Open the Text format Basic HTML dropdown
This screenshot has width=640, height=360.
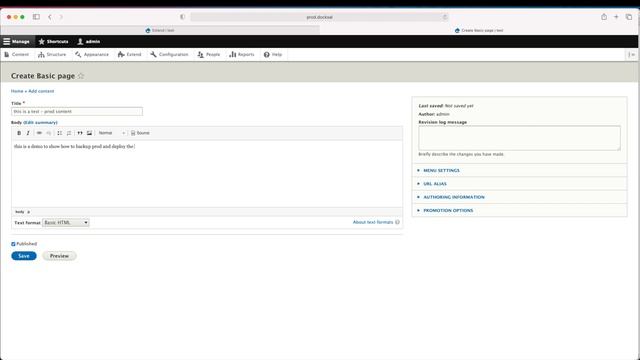click(x=66, y=222)
